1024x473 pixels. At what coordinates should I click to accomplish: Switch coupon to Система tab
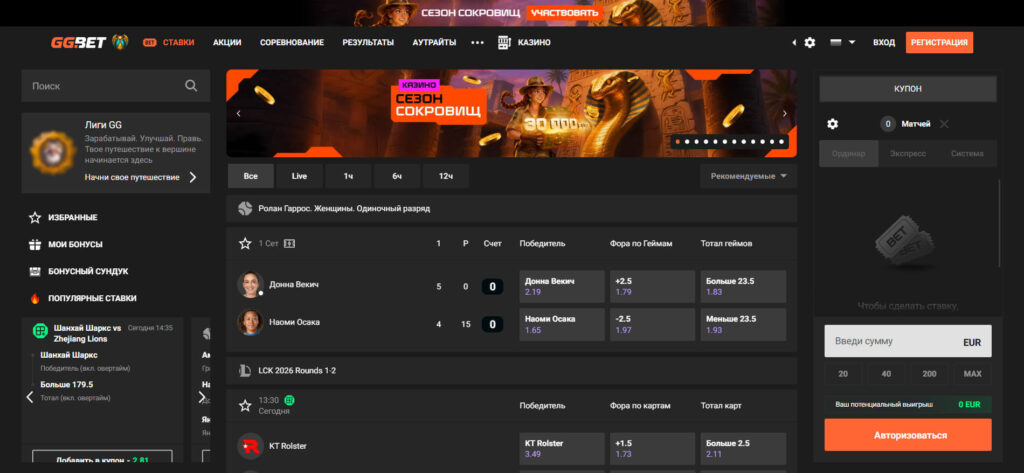pyautogui.click(x=967, y=154)
